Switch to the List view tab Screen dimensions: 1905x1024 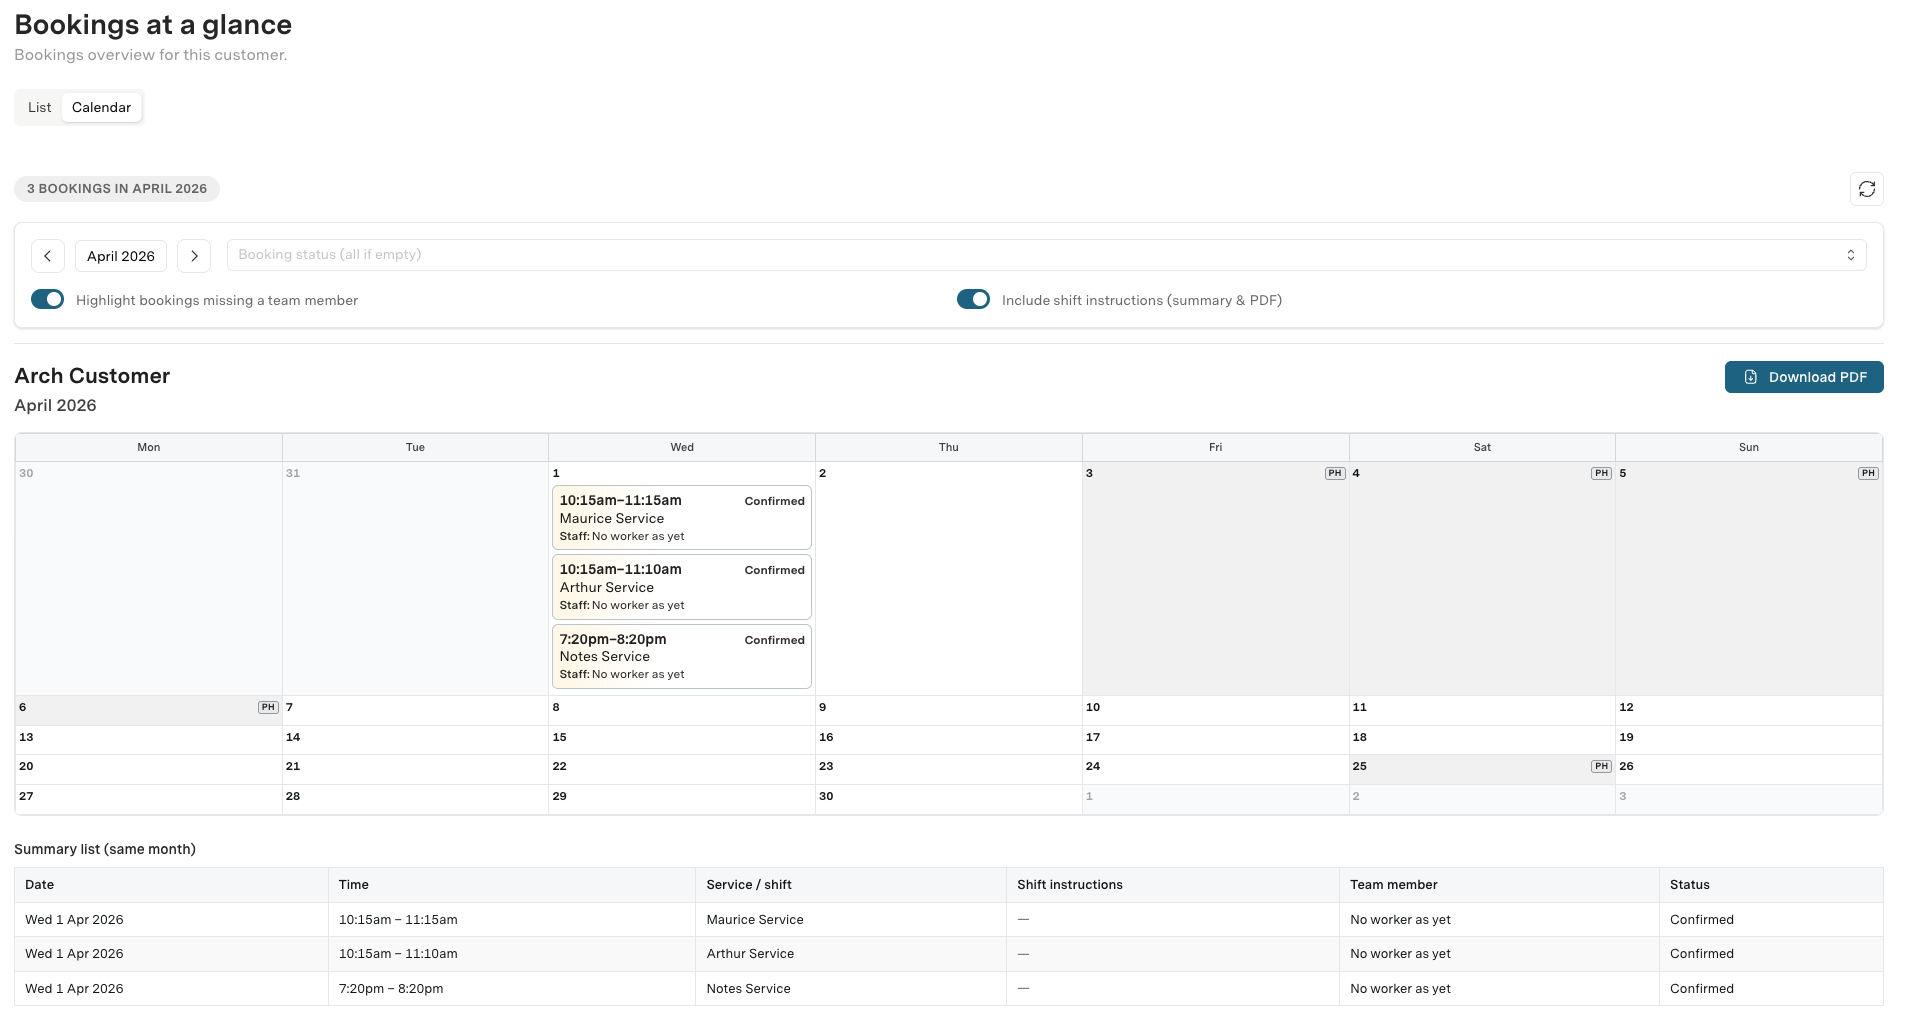[x=39, y=107]
